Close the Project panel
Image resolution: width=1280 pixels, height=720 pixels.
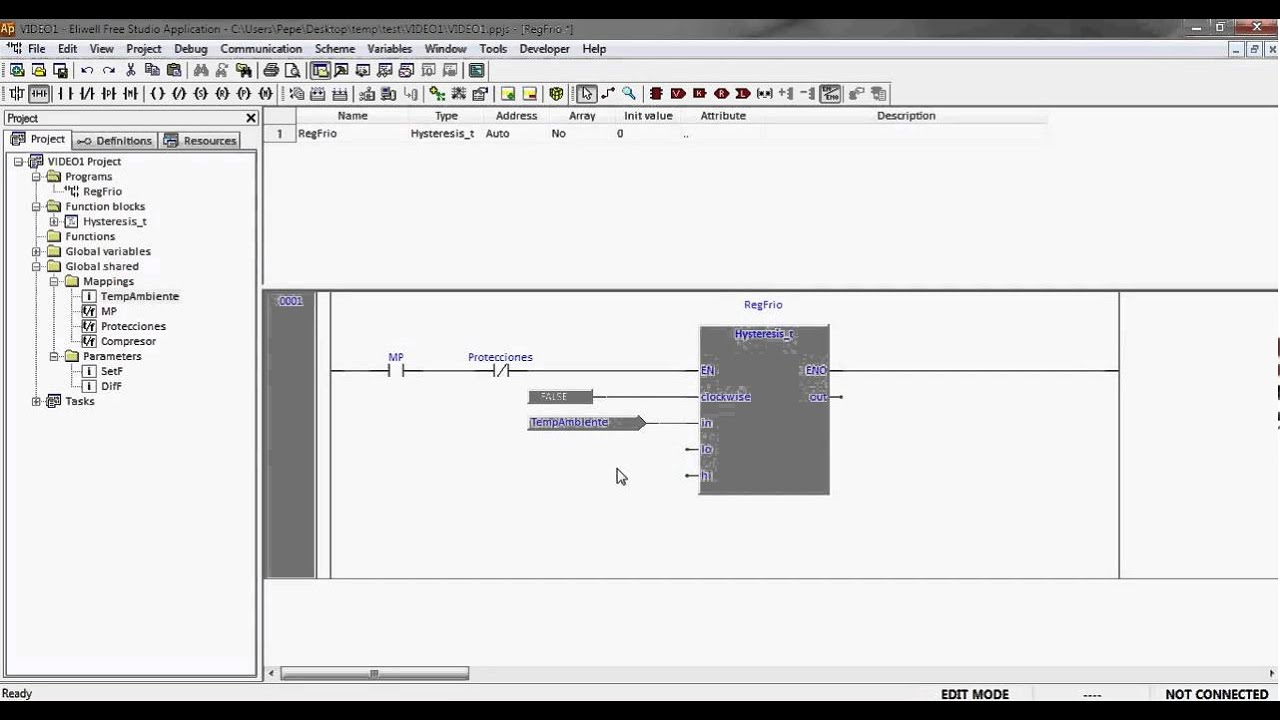pos(251,118)
